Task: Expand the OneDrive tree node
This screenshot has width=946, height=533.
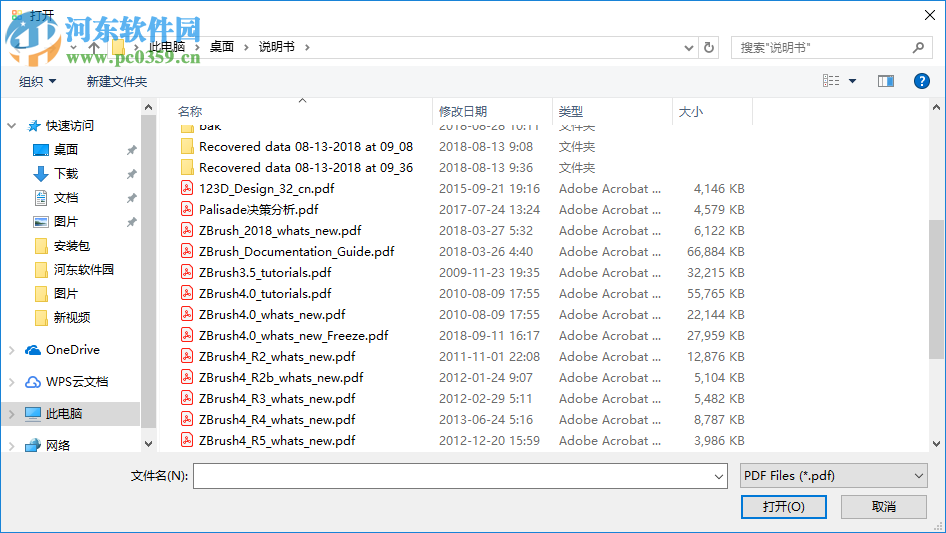Action: 11,350
